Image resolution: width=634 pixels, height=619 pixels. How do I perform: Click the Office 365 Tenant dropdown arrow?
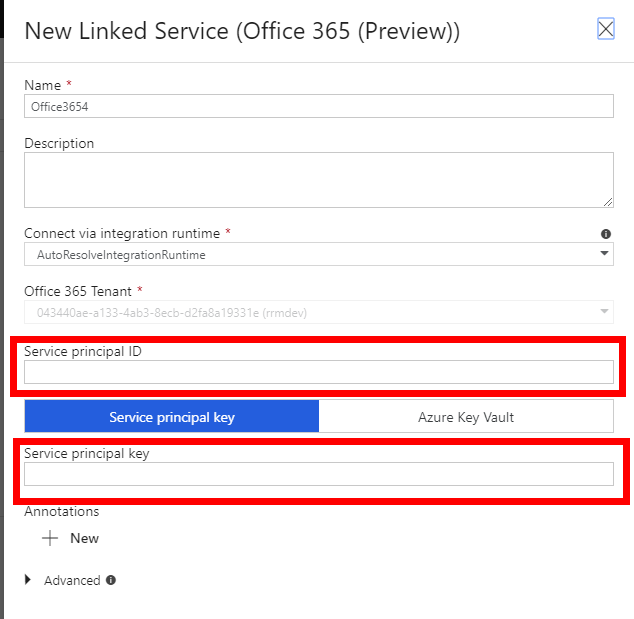pos(604,312)
